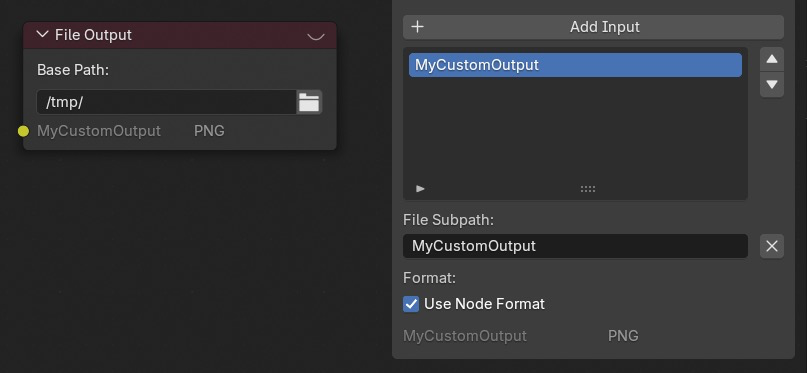Click the greyed MyCustomOutput label in the panel
This screenshot has width=807, height=373.
click(x=465, y=336)
